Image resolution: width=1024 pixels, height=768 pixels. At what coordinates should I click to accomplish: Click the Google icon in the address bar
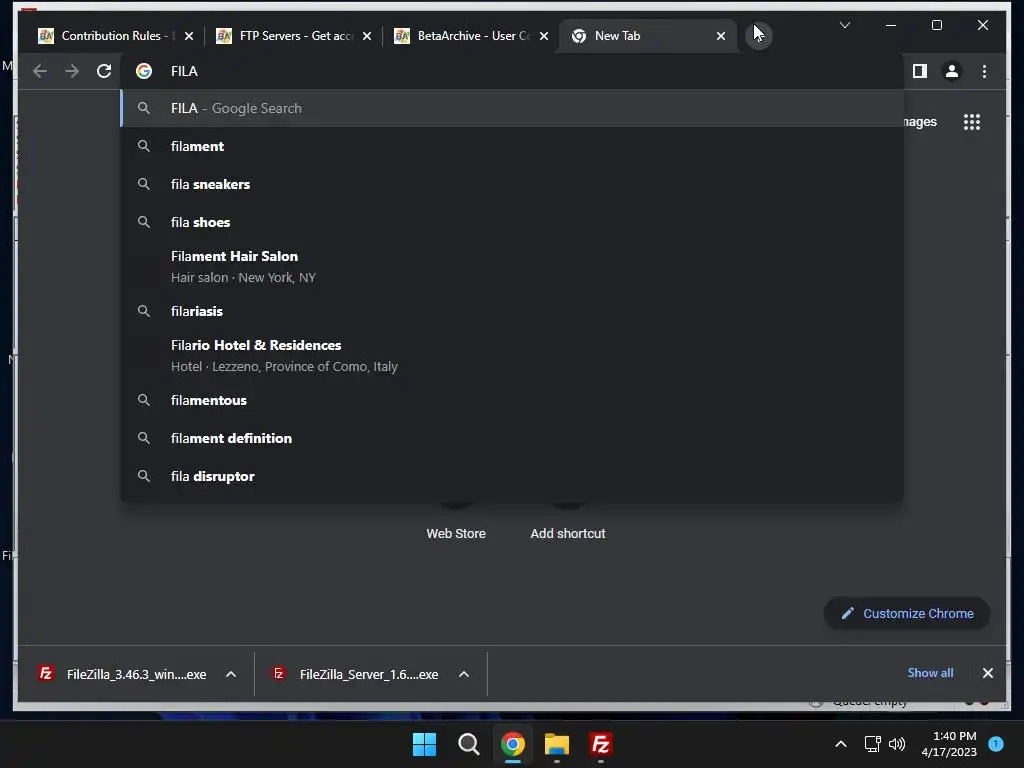(x=144, y=71)
